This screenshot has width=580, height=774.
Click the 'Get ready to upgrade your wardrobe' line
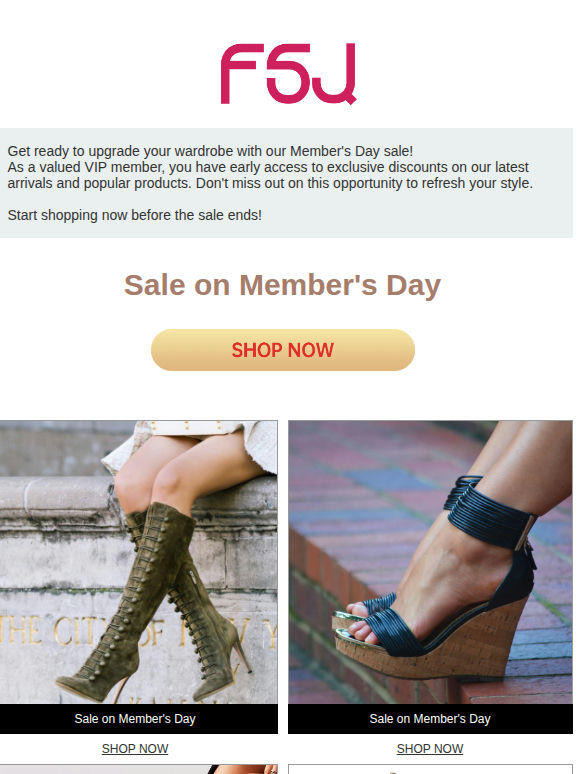(210, 151)
